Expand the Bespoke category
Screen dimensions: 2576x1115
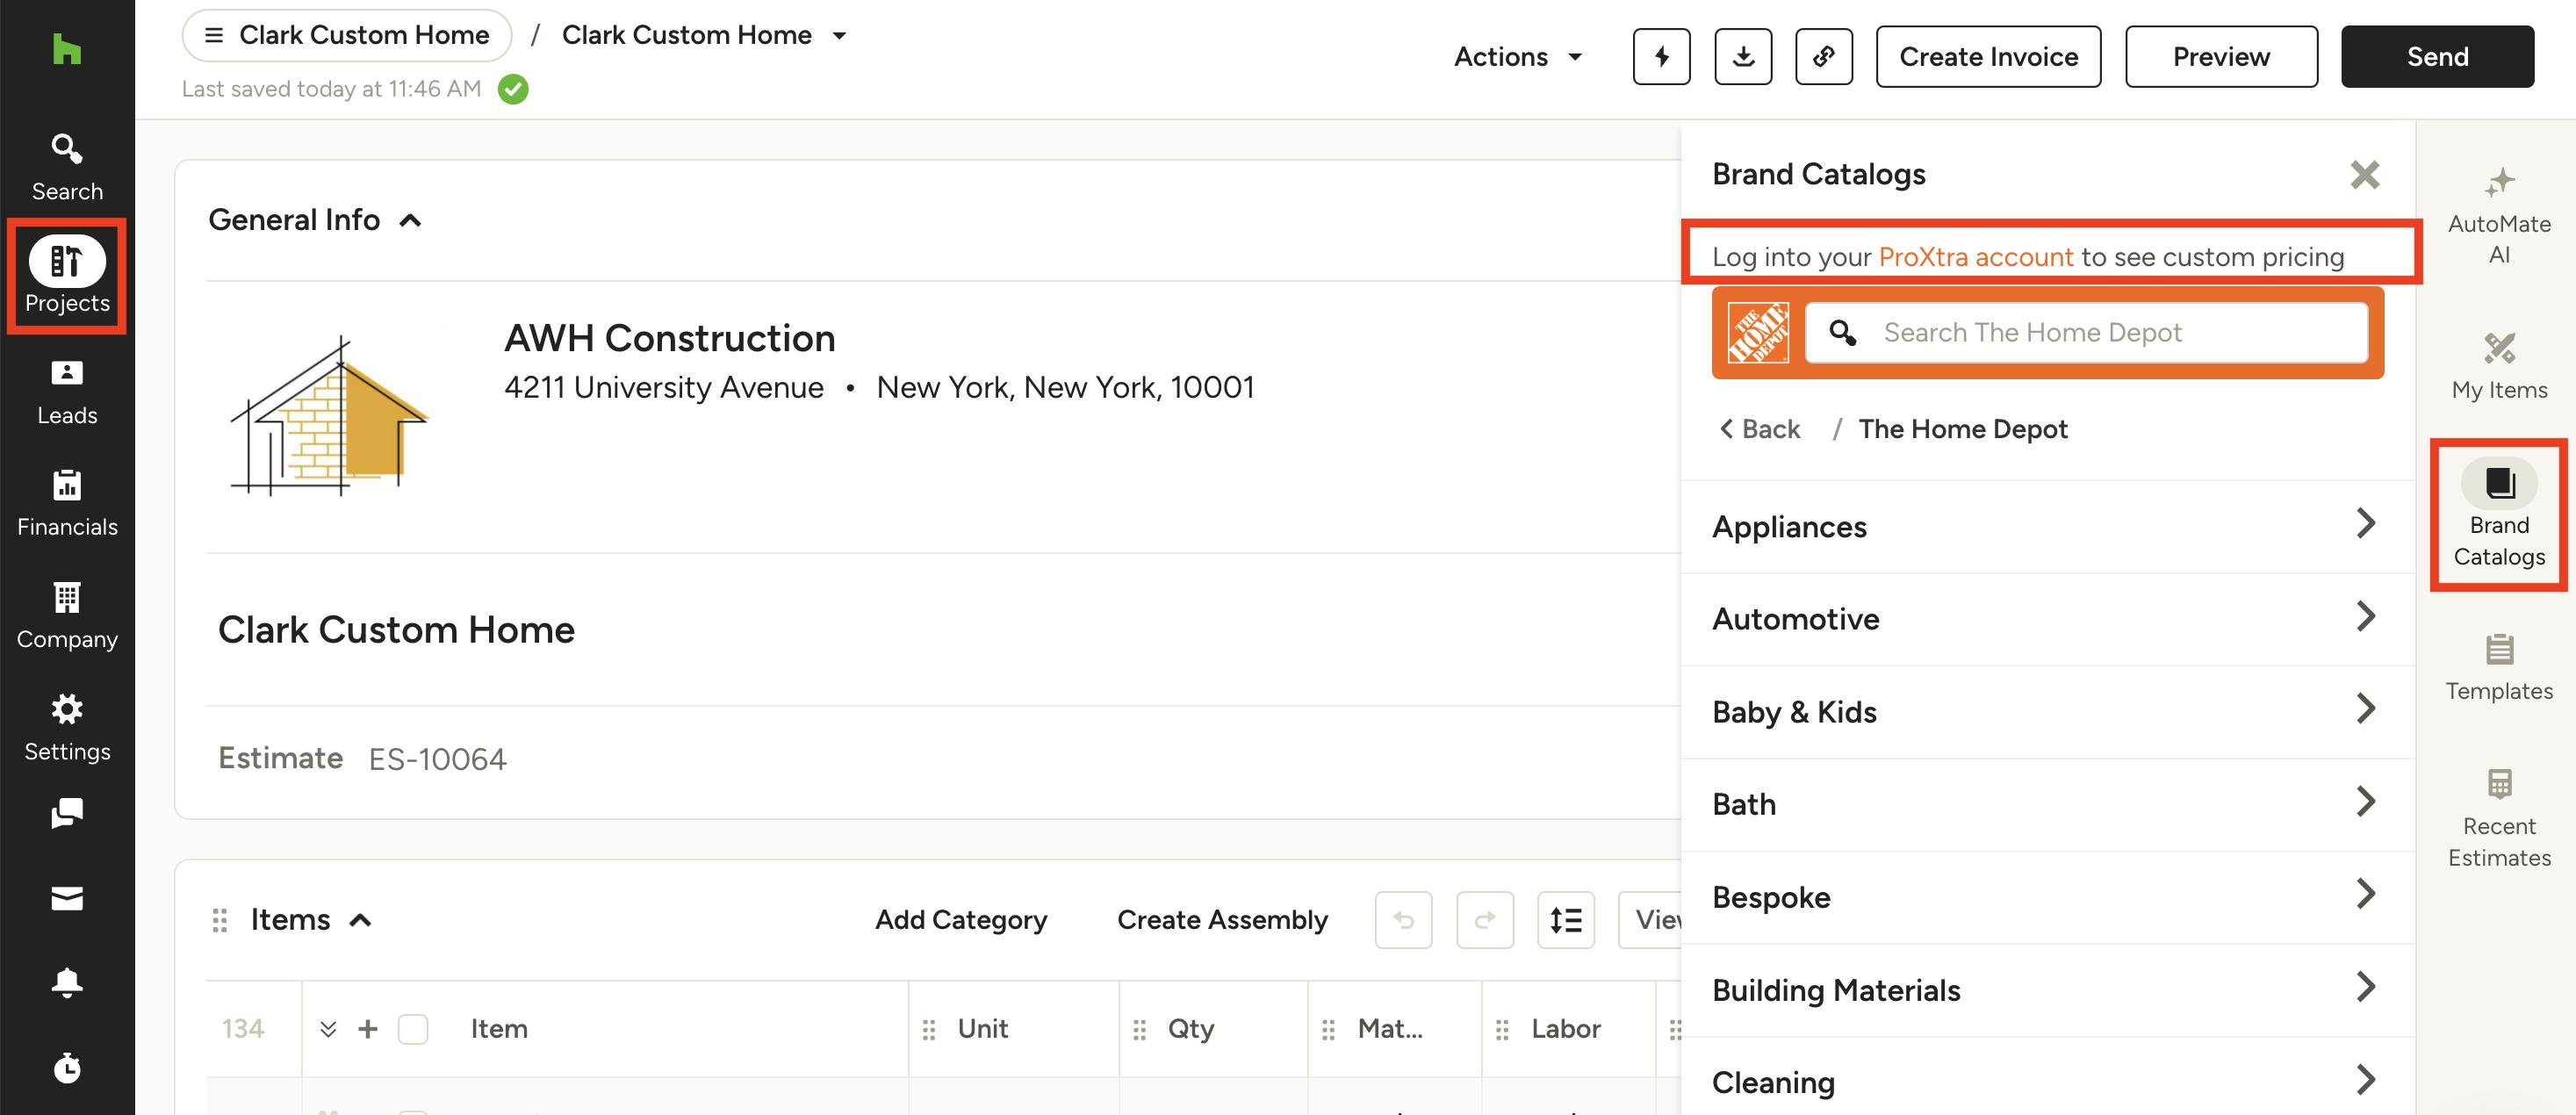point(2047,897)
